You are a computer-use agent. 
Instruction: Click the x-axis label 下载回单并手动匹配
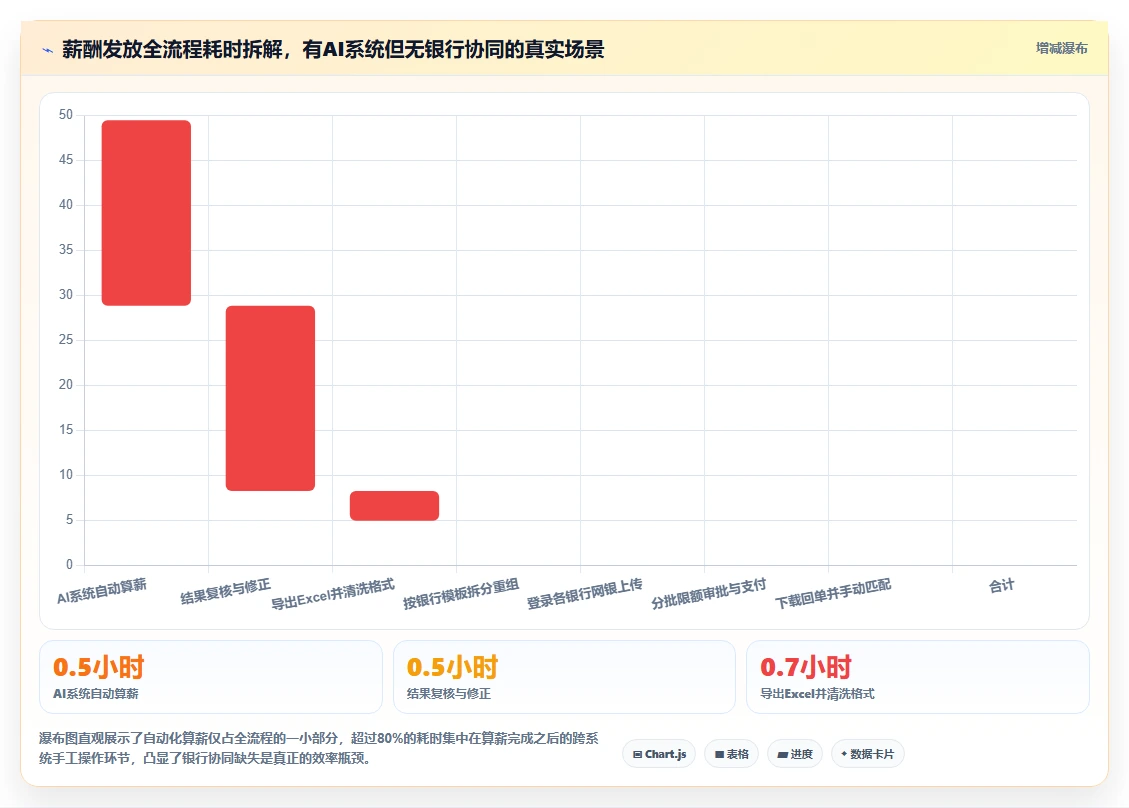click(x=833, y=594)
